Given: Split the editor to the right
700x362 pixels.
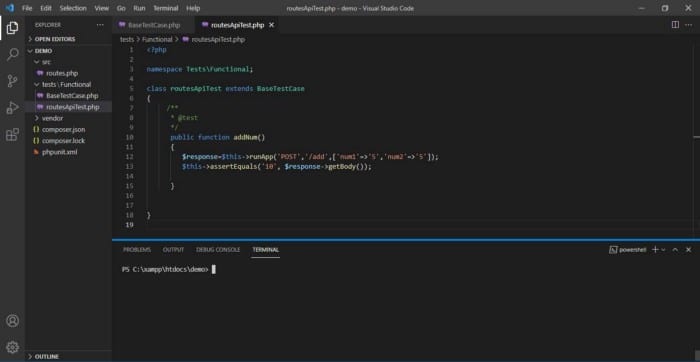Looking at the screenshot, I should 675,25.
